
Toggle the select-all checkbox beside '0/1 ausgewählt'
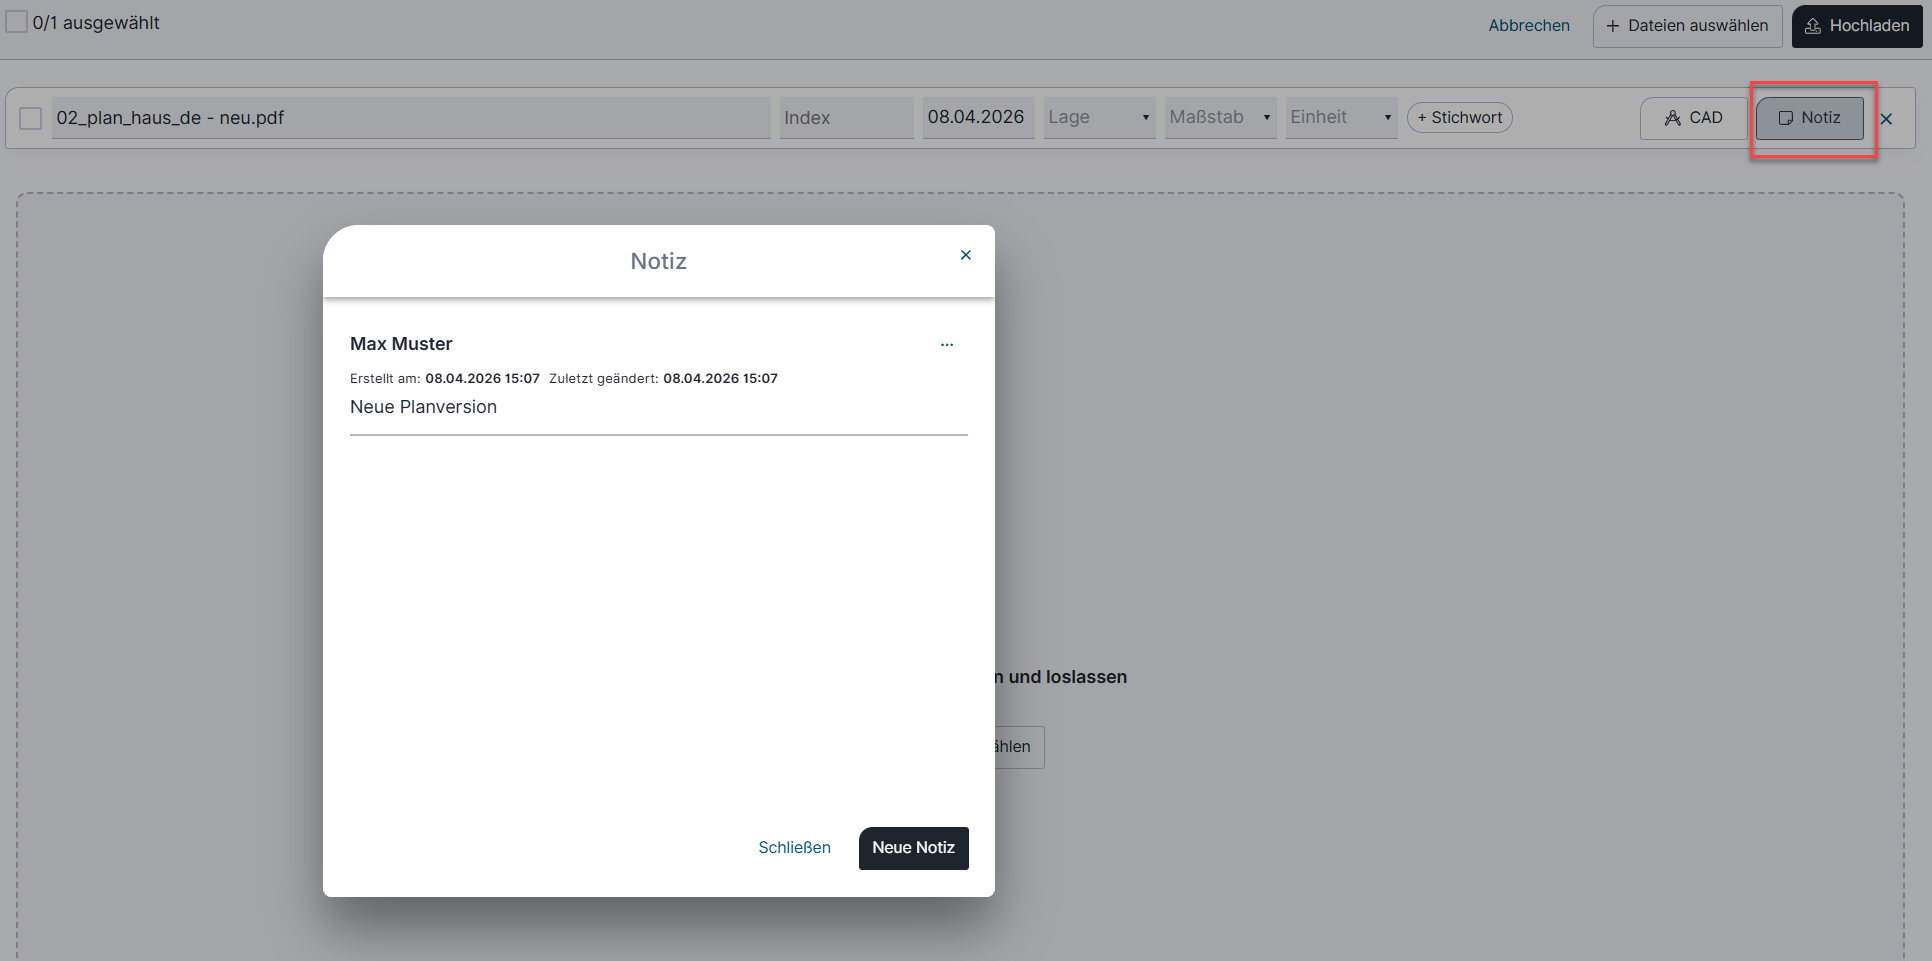17,22
